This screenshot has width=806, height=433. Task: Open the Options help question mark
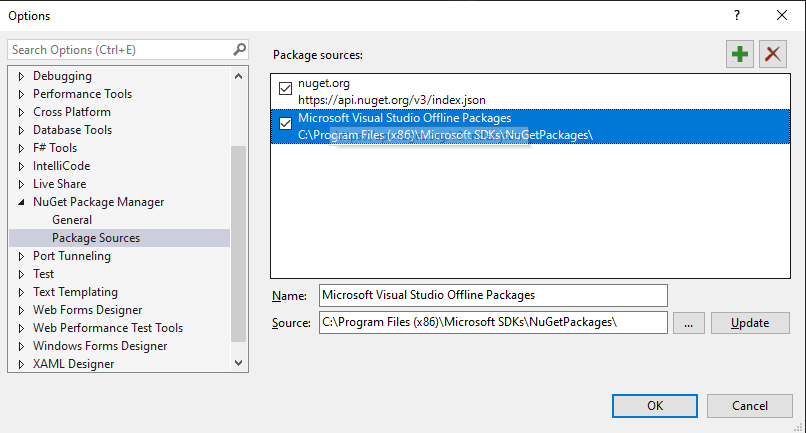click(x=737, y=15)
